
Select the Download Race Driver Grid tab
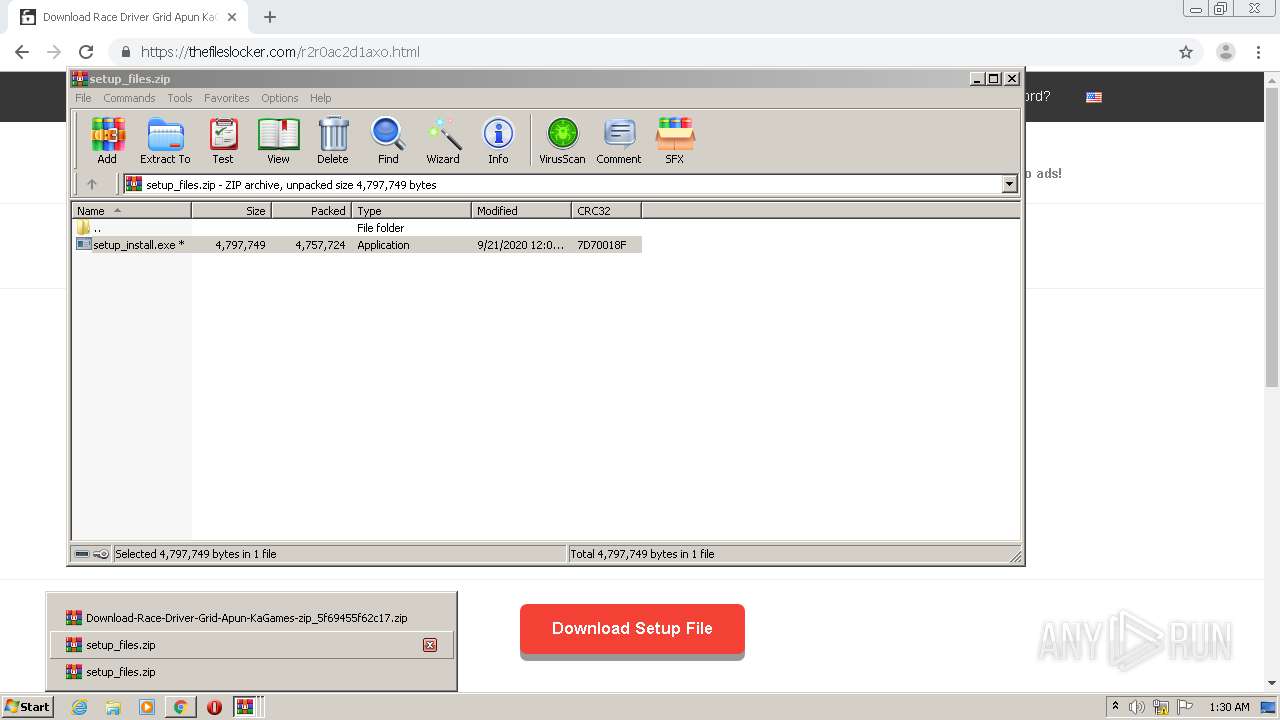[130, 17]
